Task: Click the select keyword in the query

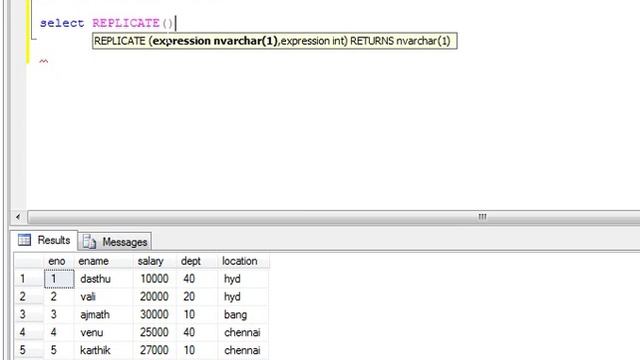Action: coord(62,23)
